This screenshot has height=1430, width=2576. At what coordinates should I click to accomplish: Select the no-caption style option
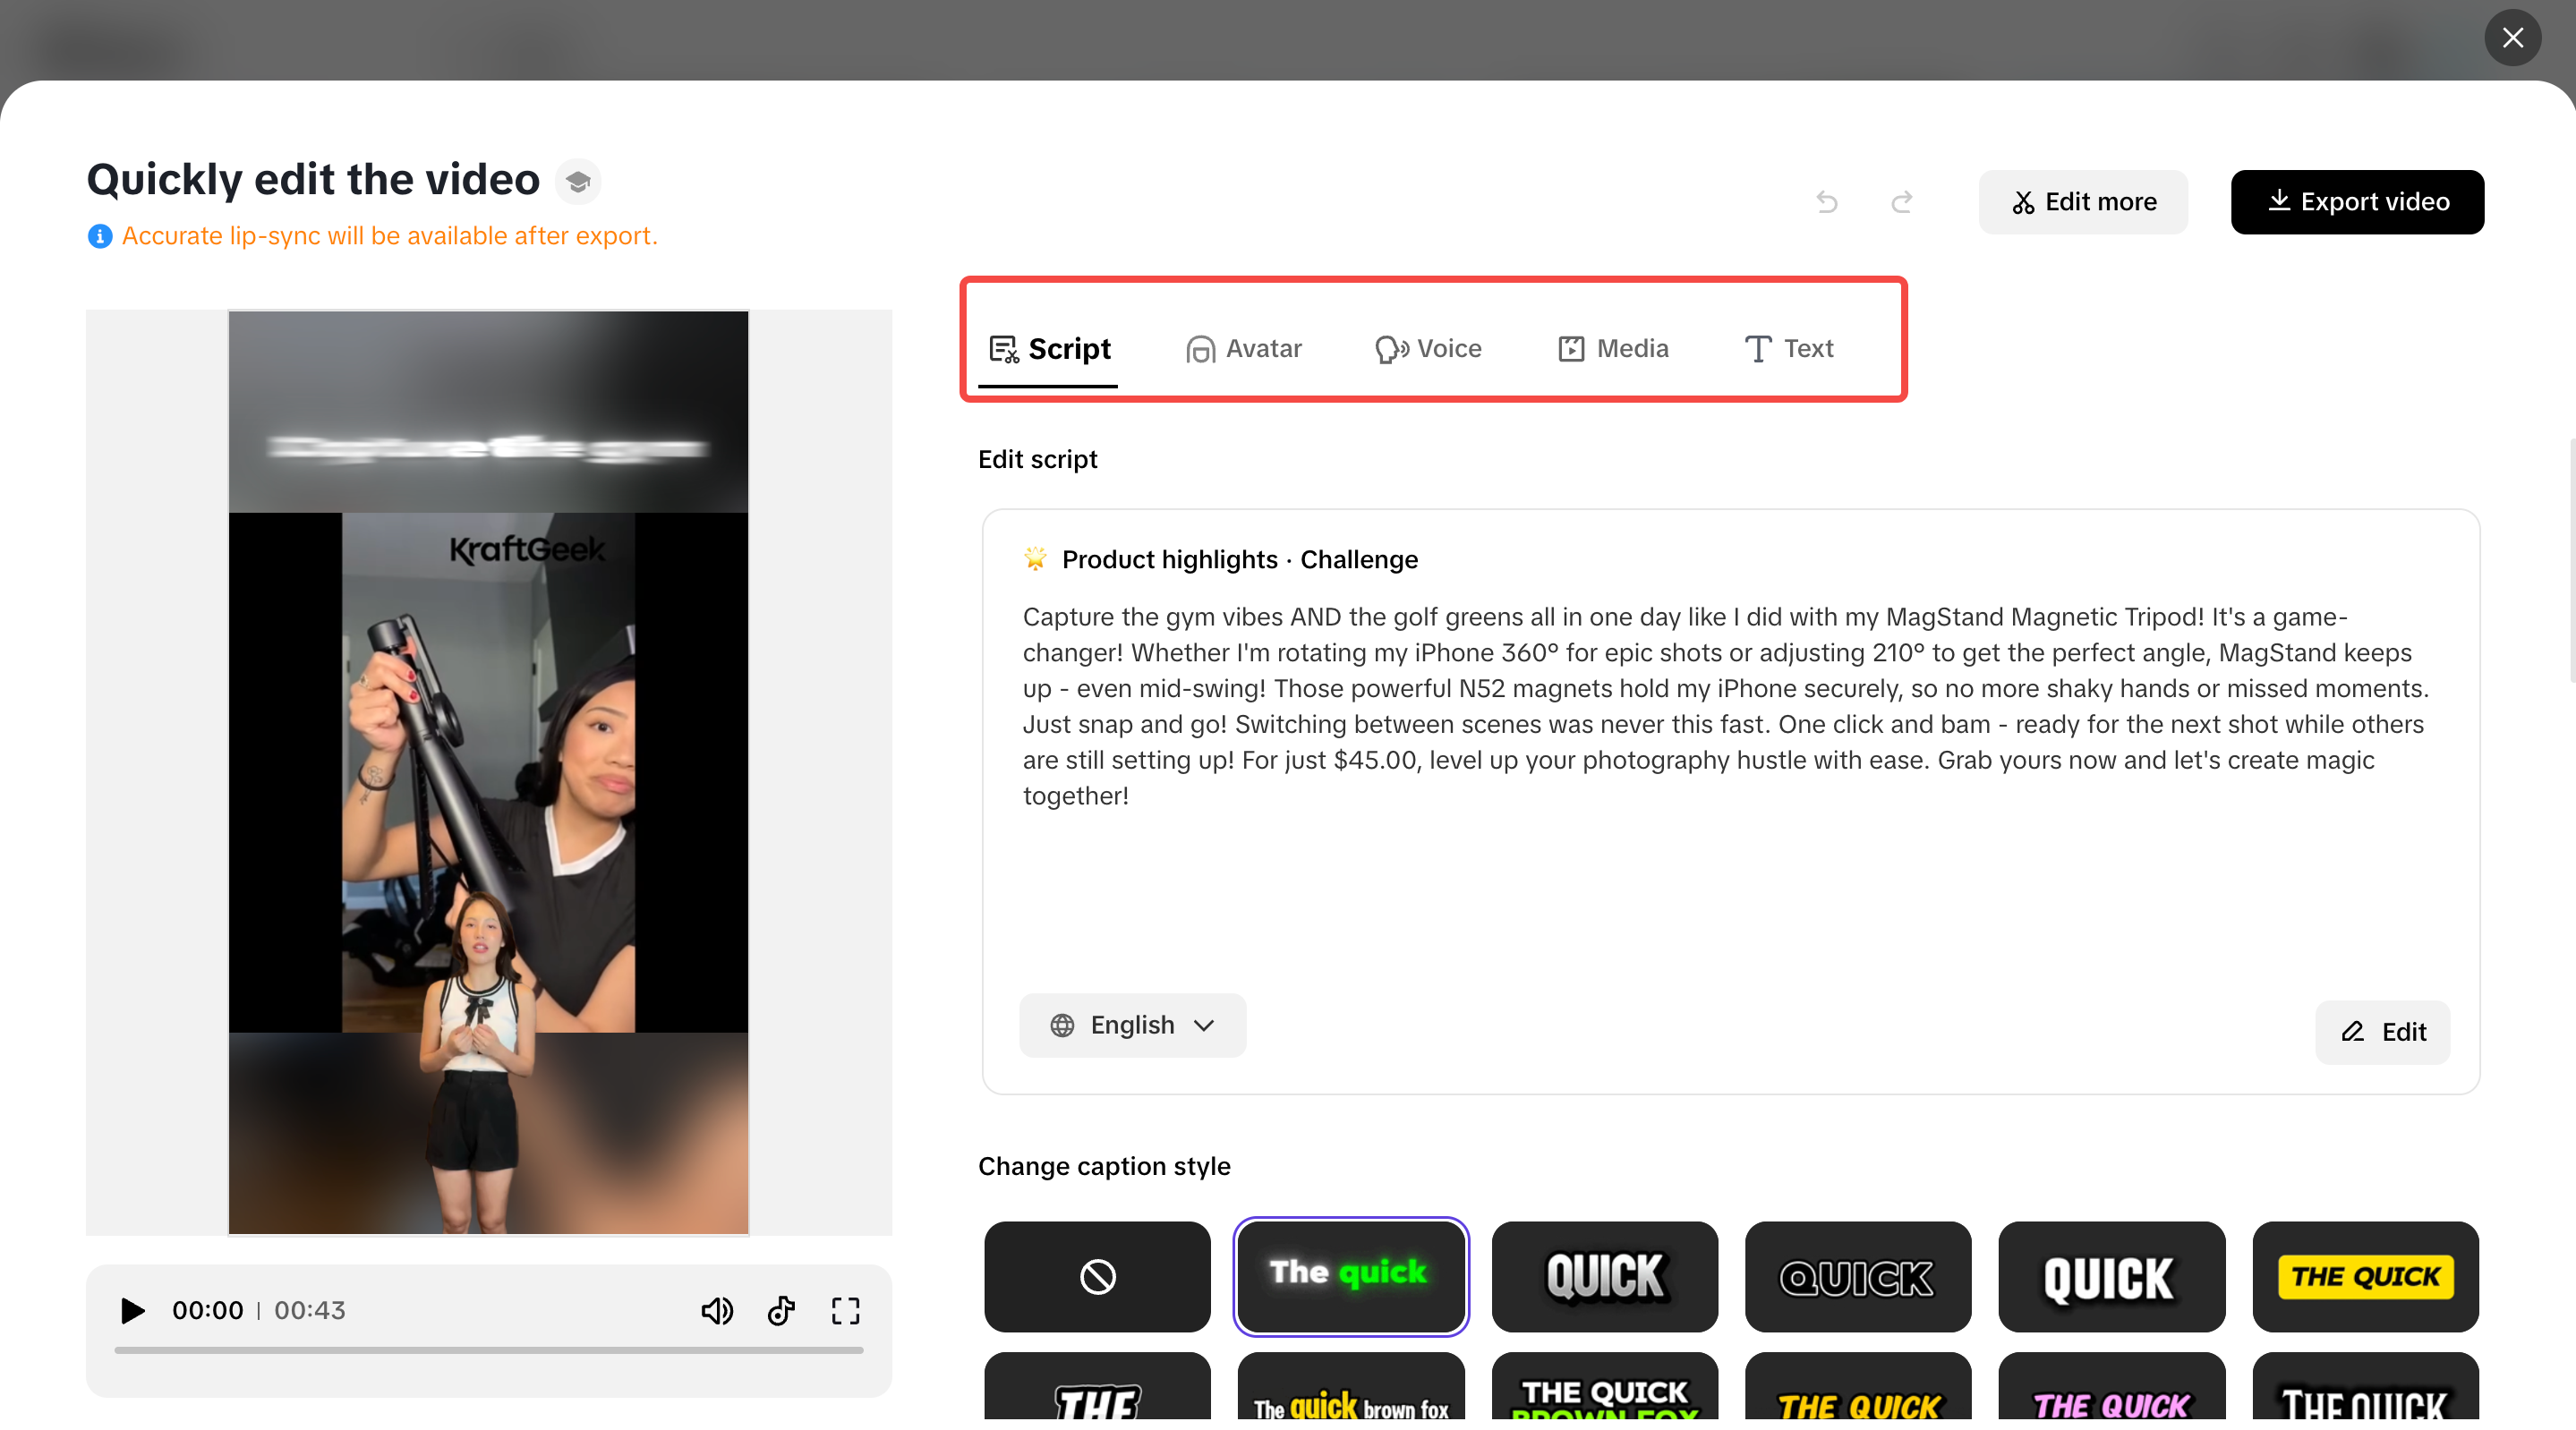pos(1097,1276)
